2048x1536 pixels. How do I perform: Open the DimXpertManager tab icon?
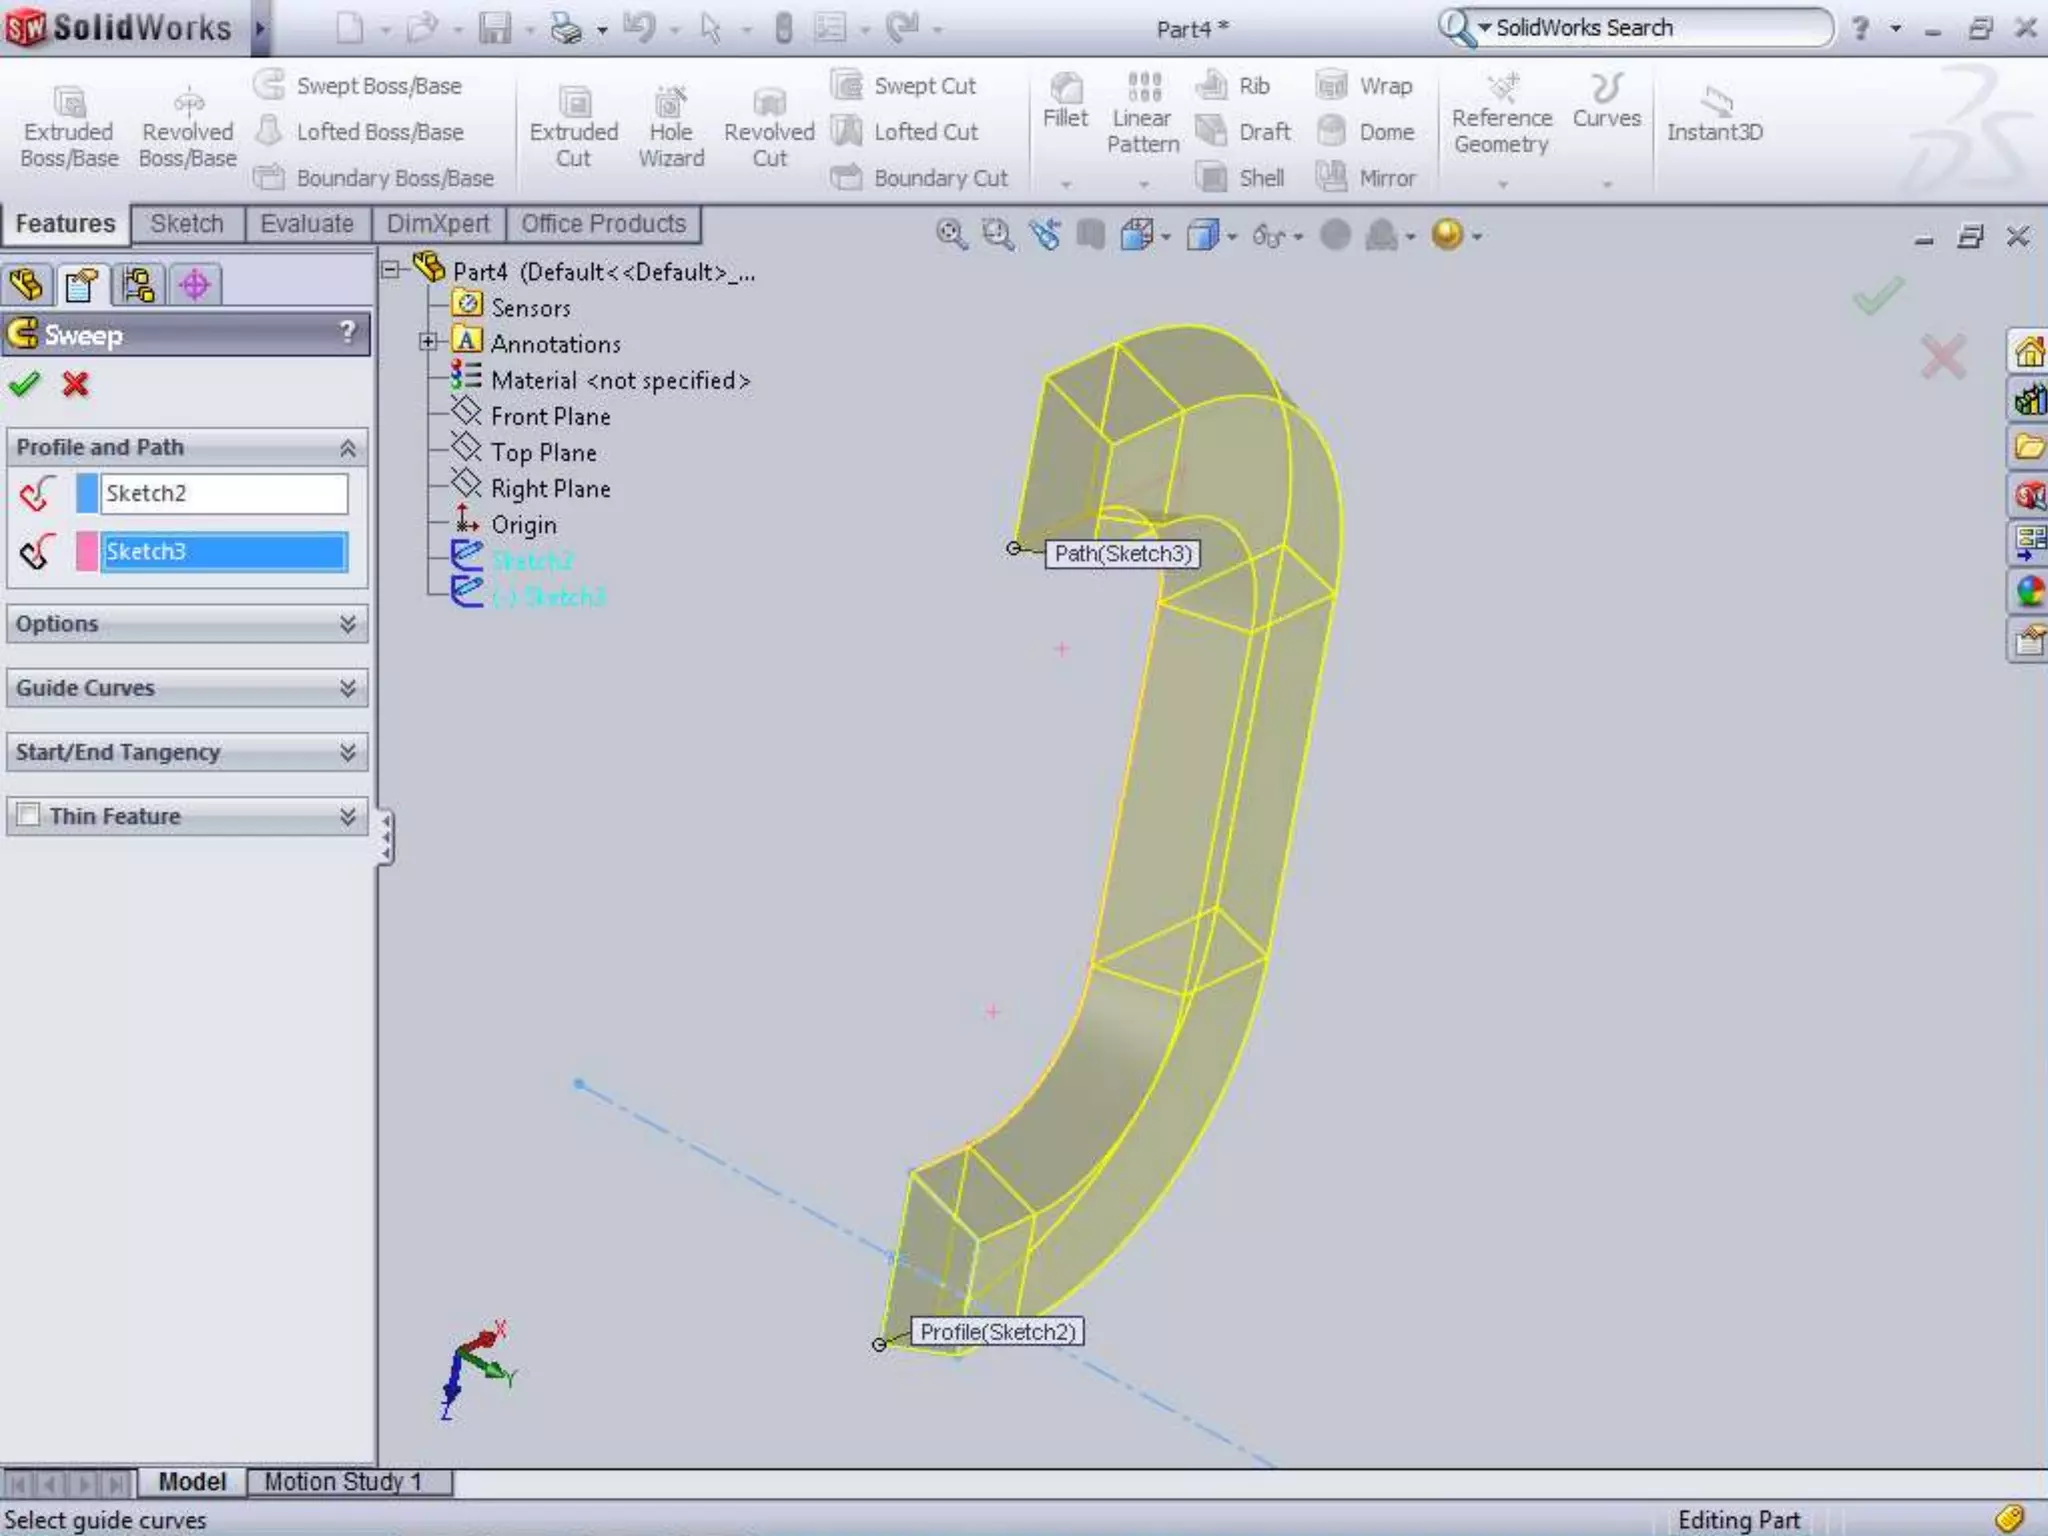[x=194, y=285]
